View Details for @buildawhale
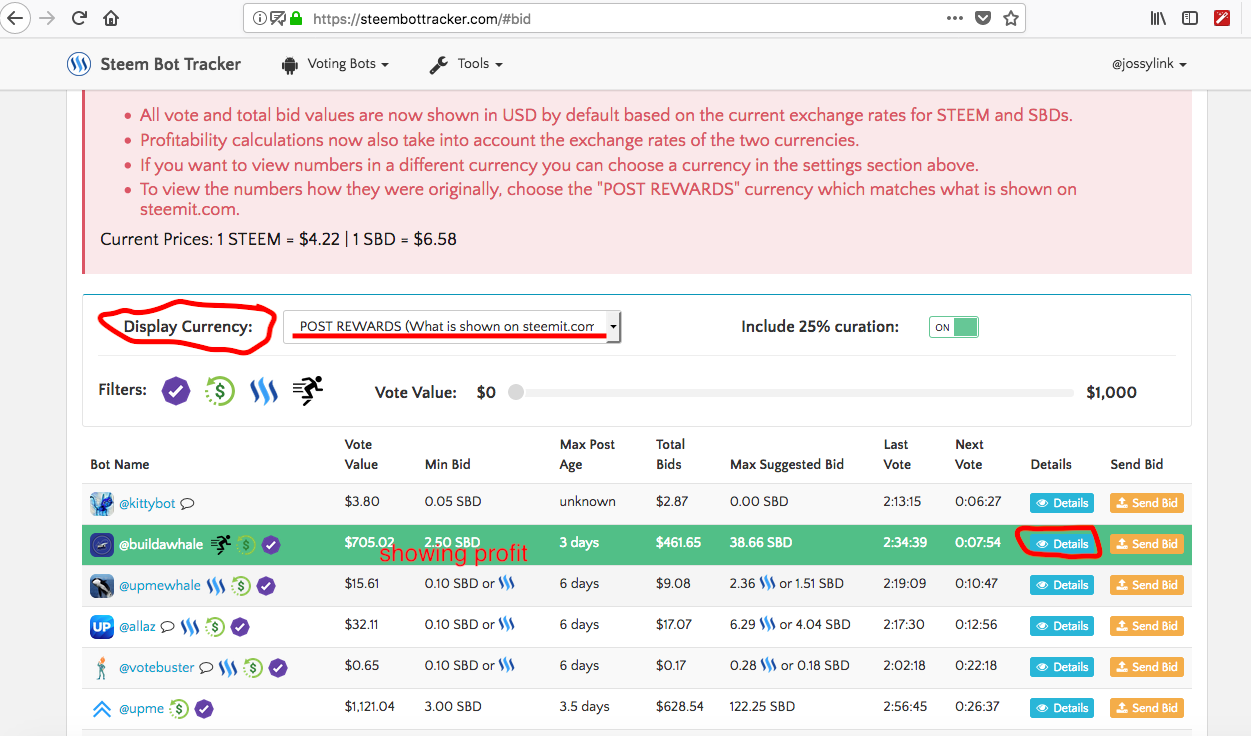The image size is (1251, 736). pos(1061,544)
